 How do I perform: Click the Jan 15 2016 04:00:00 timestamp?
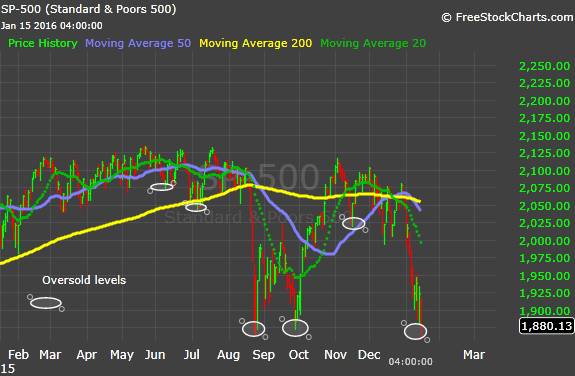tap(52, 26)
